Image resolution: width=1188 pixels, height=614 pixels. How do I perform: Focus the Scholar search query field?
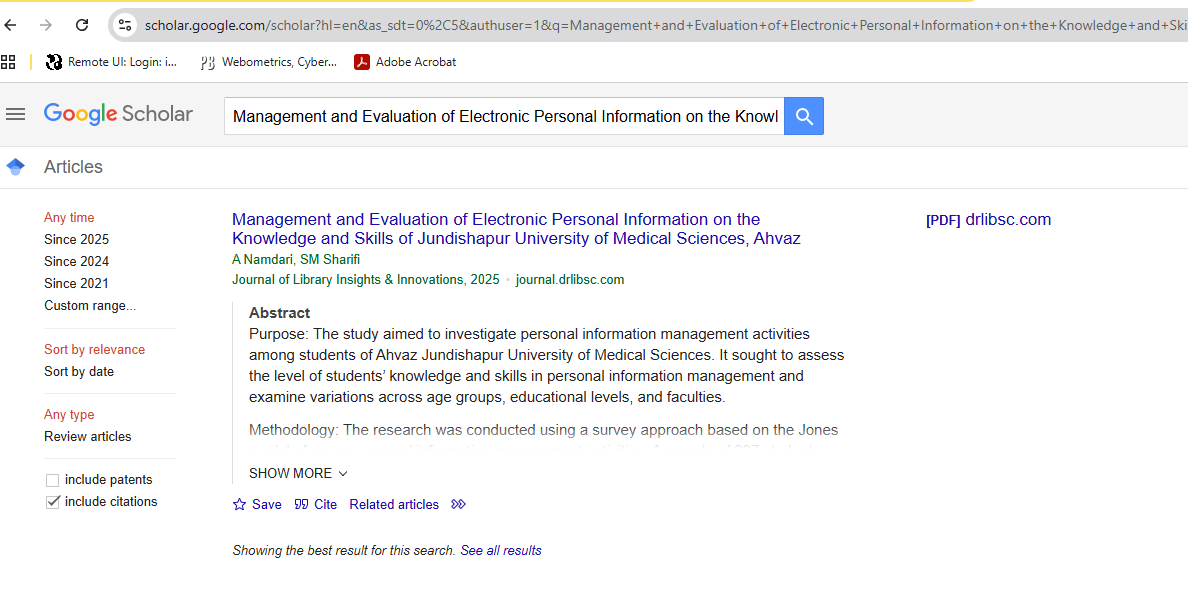pos(504,116)
